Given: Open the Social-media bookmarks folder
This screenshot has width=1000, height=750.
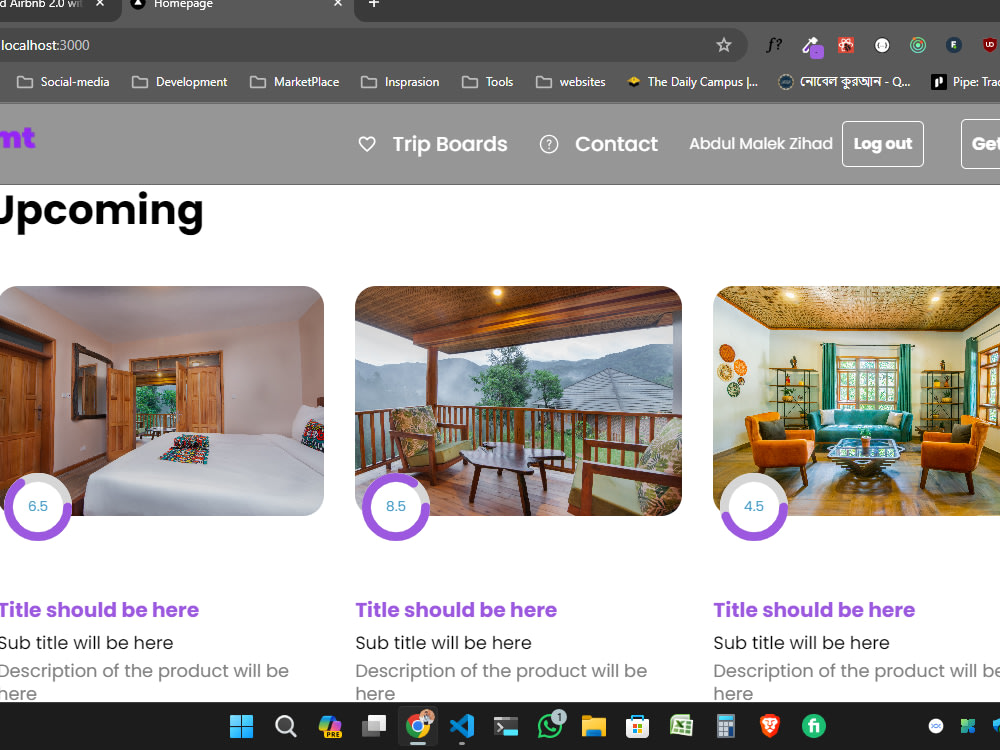Looking at the screenshot, I should point(63,82).
